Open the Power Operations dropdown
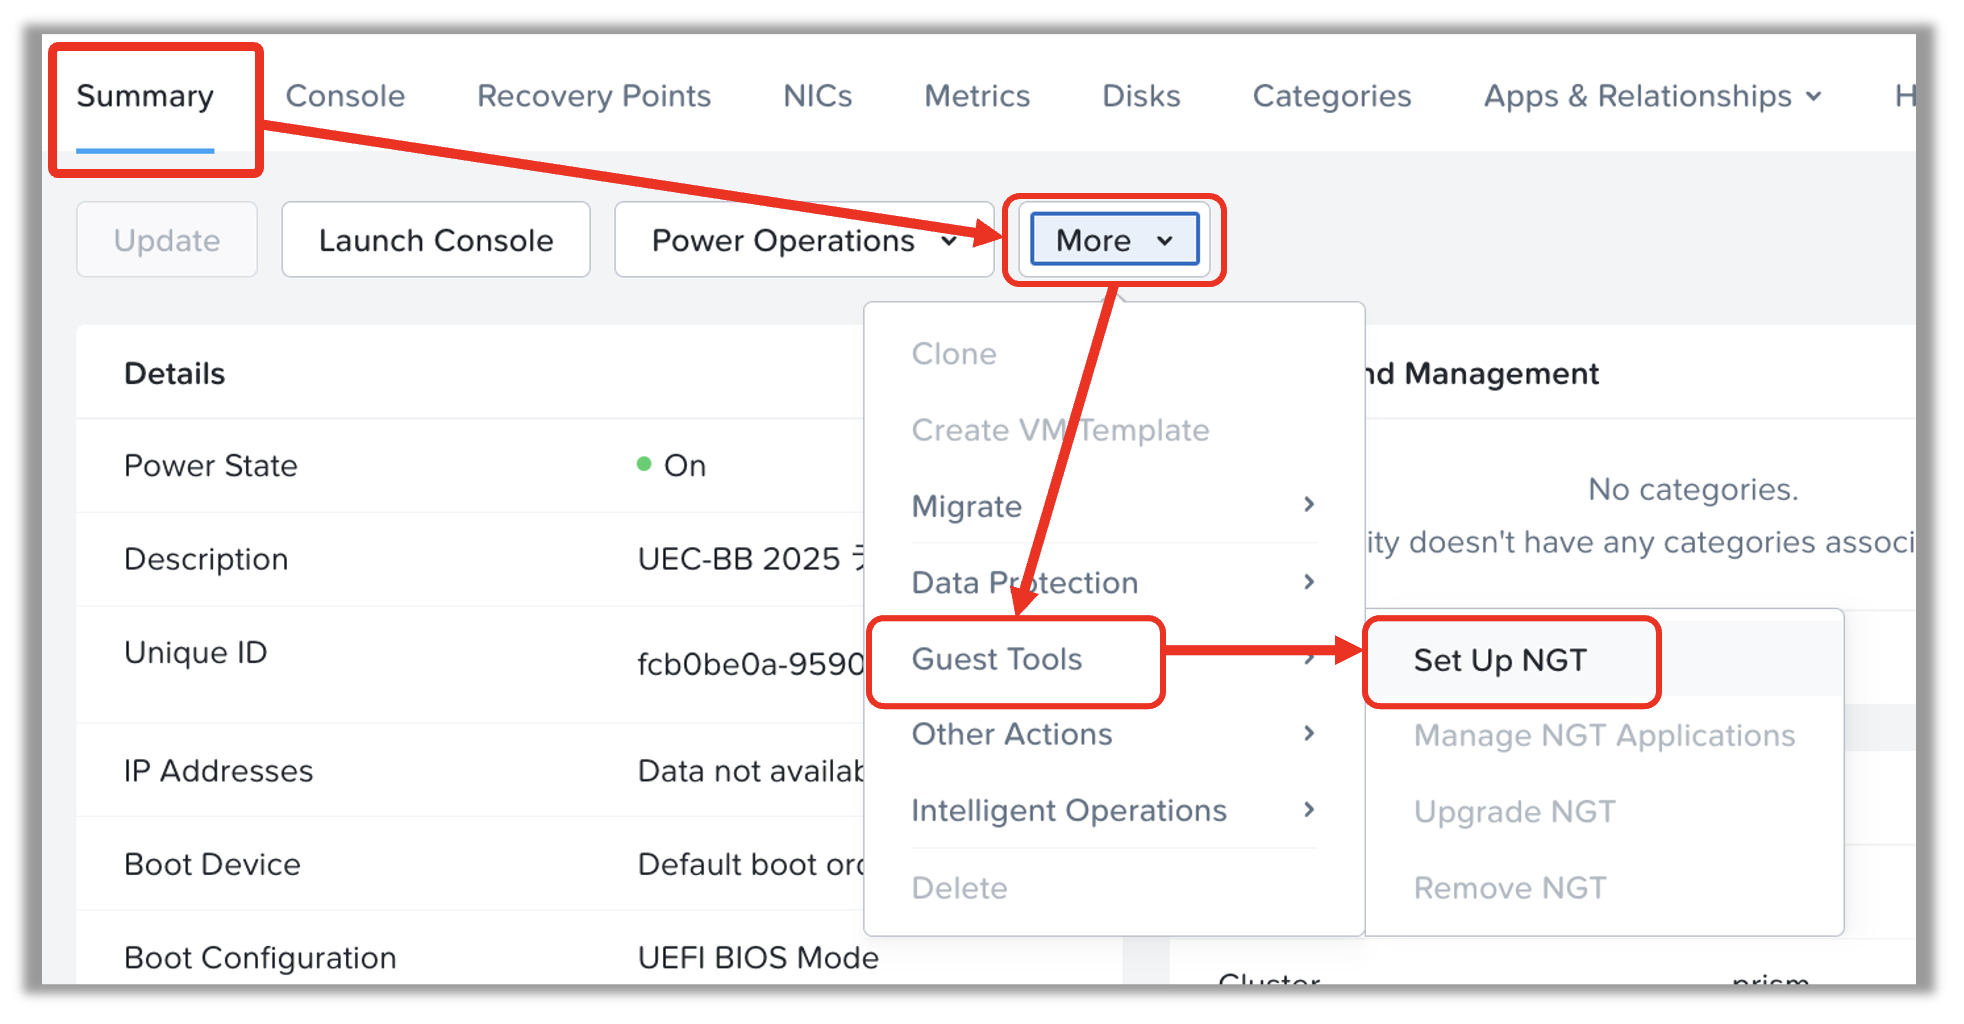This screenshot has width=1964, height=1024. click(x=803, y=240)
